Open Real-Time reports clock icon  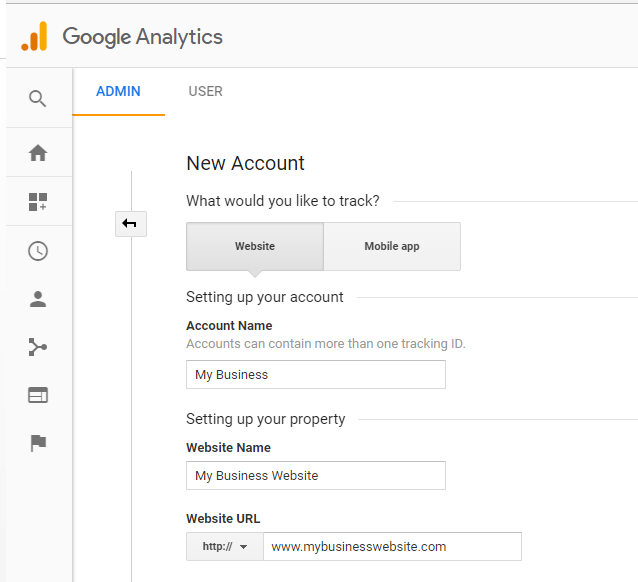click(38, 251)
